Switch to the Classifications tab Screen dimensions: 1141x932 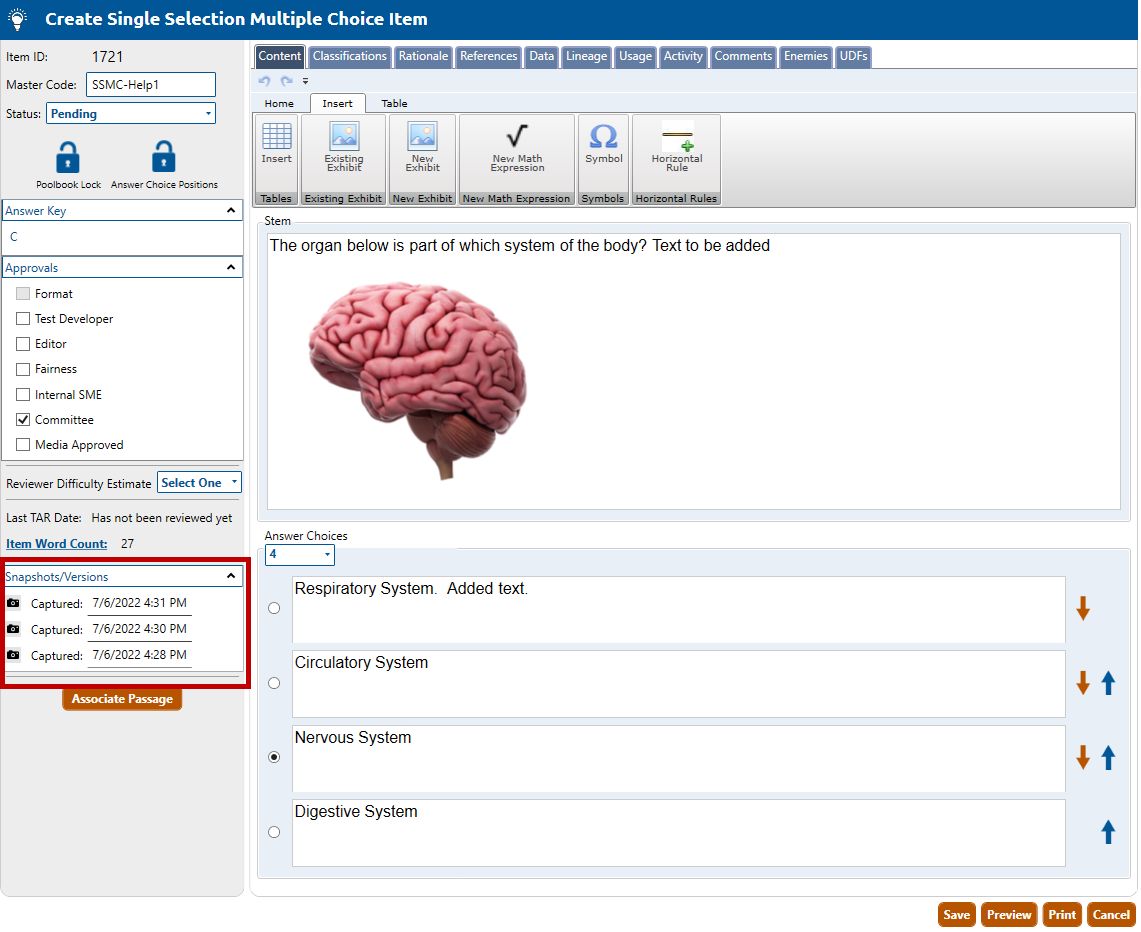tap(349, 57)
